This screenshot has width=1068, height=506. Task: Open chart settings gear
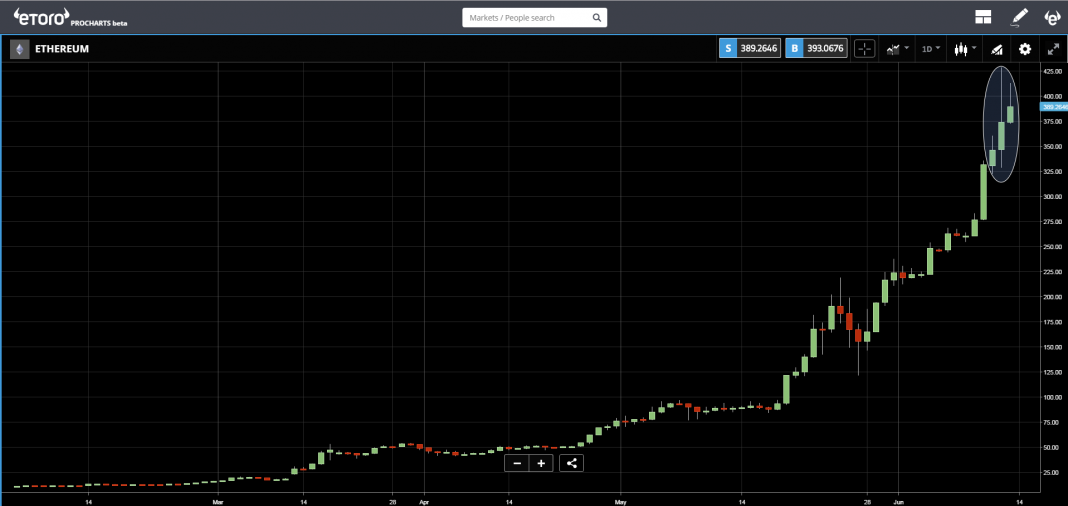(x=1025, y=49)
